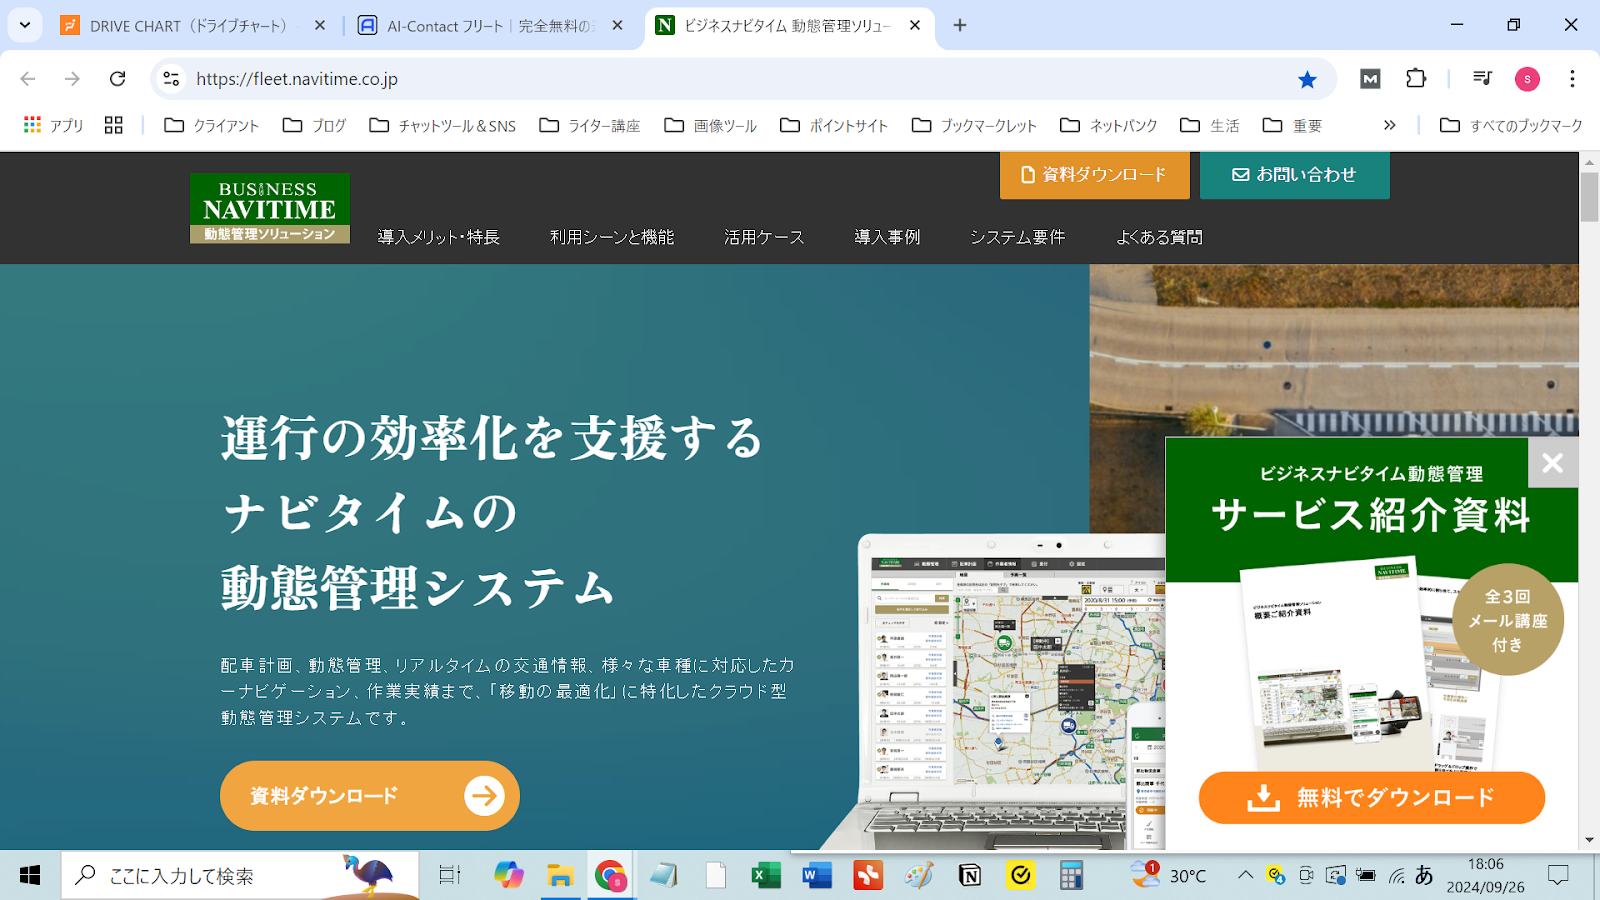Viewport: 1600px width, 900px height.
Task: Close the サービス紹介資料 popup
Action: coord(1553,463)
